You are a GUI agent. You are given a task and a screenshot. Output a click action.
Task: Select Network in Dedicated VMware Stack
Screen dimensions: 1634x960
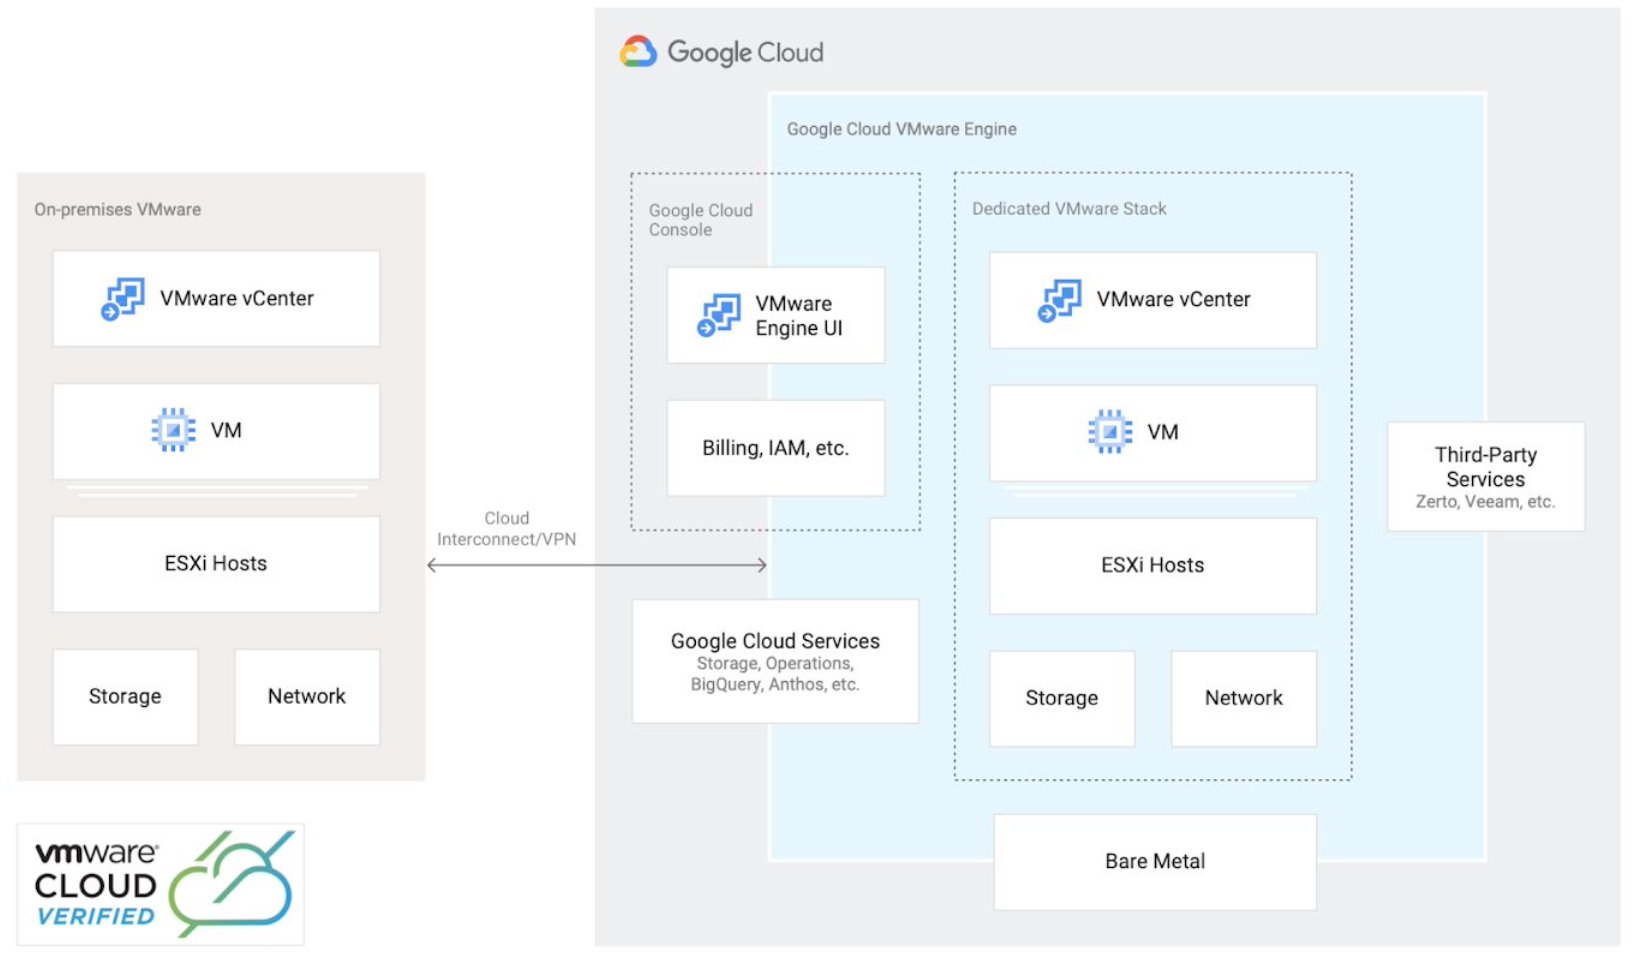click(x=1244, y=699)
